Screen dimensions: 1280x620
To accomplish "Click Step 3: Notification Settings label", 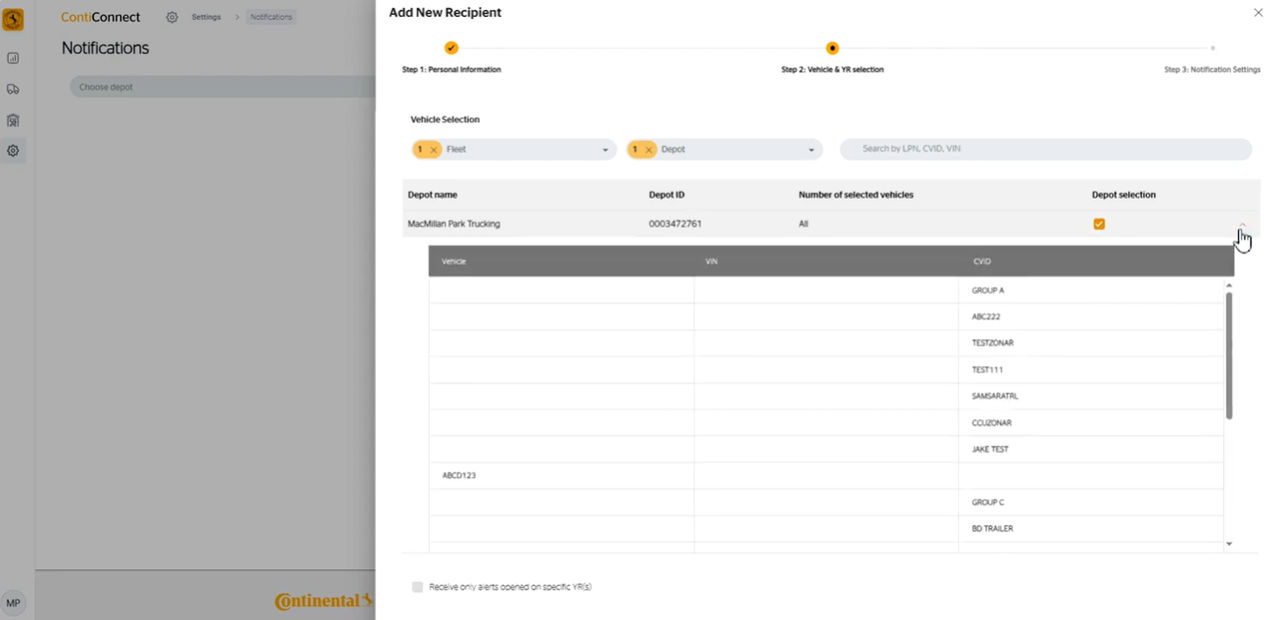I will point(1212,70).
